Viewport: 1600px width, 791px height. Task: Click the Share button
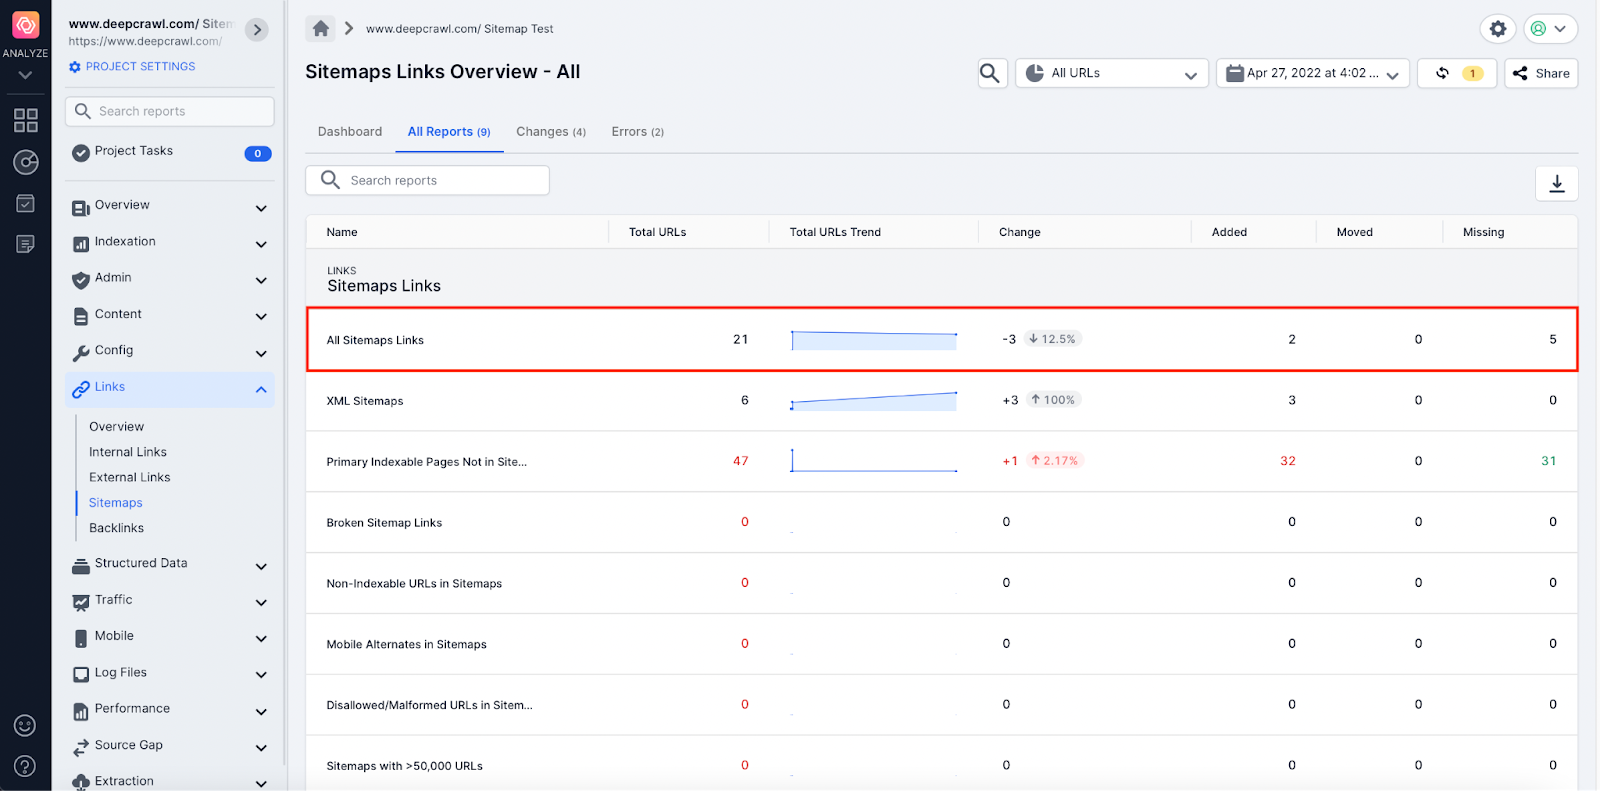tap(1541, 73)
